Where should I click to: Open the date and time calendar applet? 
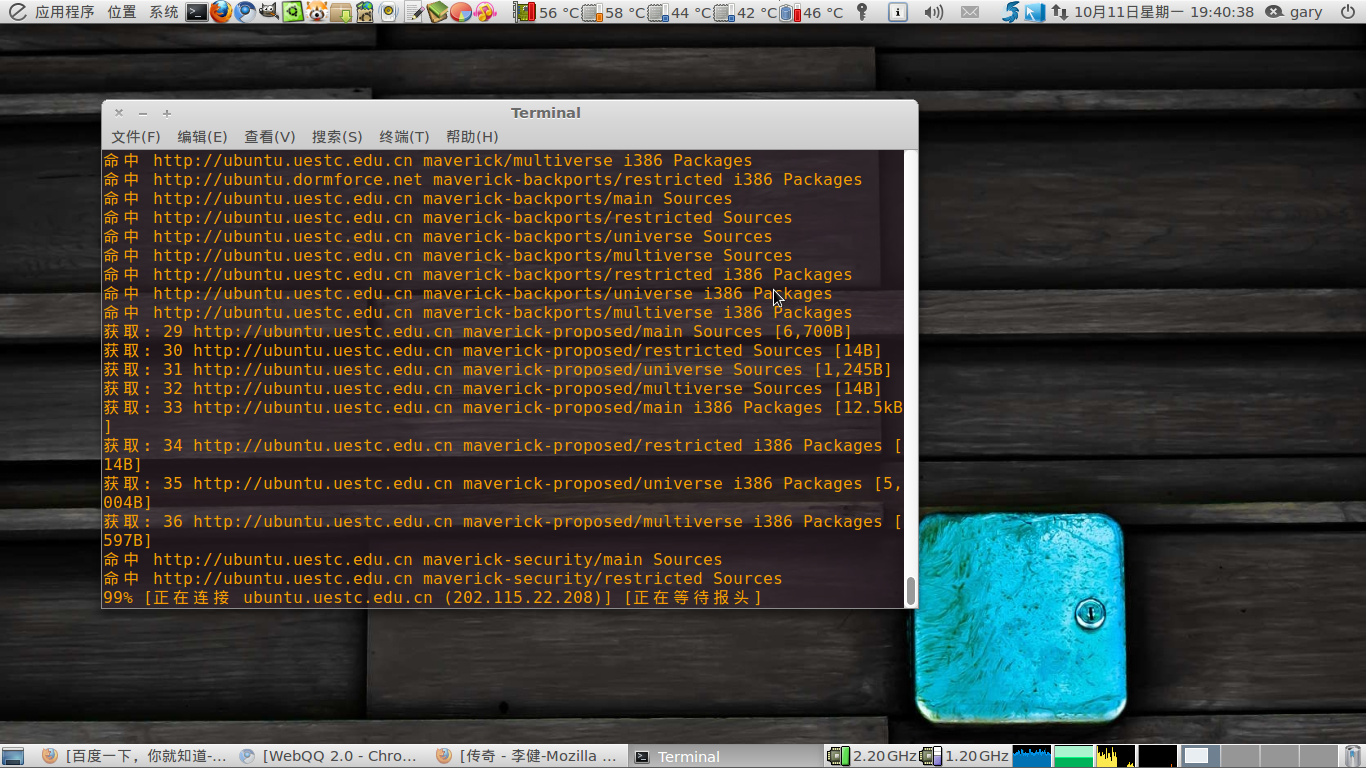[1164, 12]
